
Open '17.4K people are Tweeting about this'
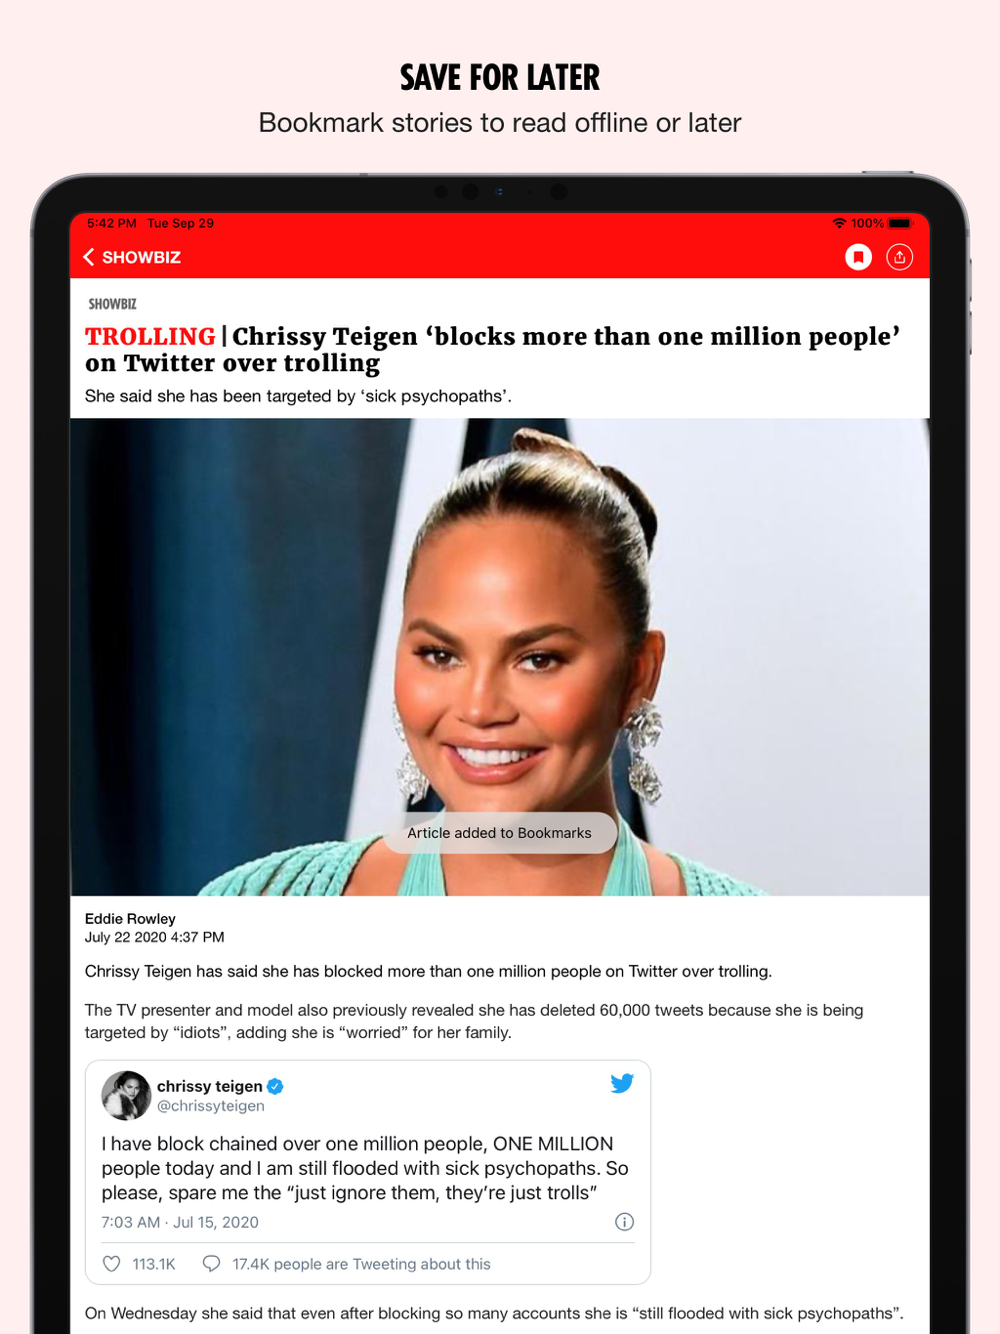pyautogui.click(x=361, y=1264)
